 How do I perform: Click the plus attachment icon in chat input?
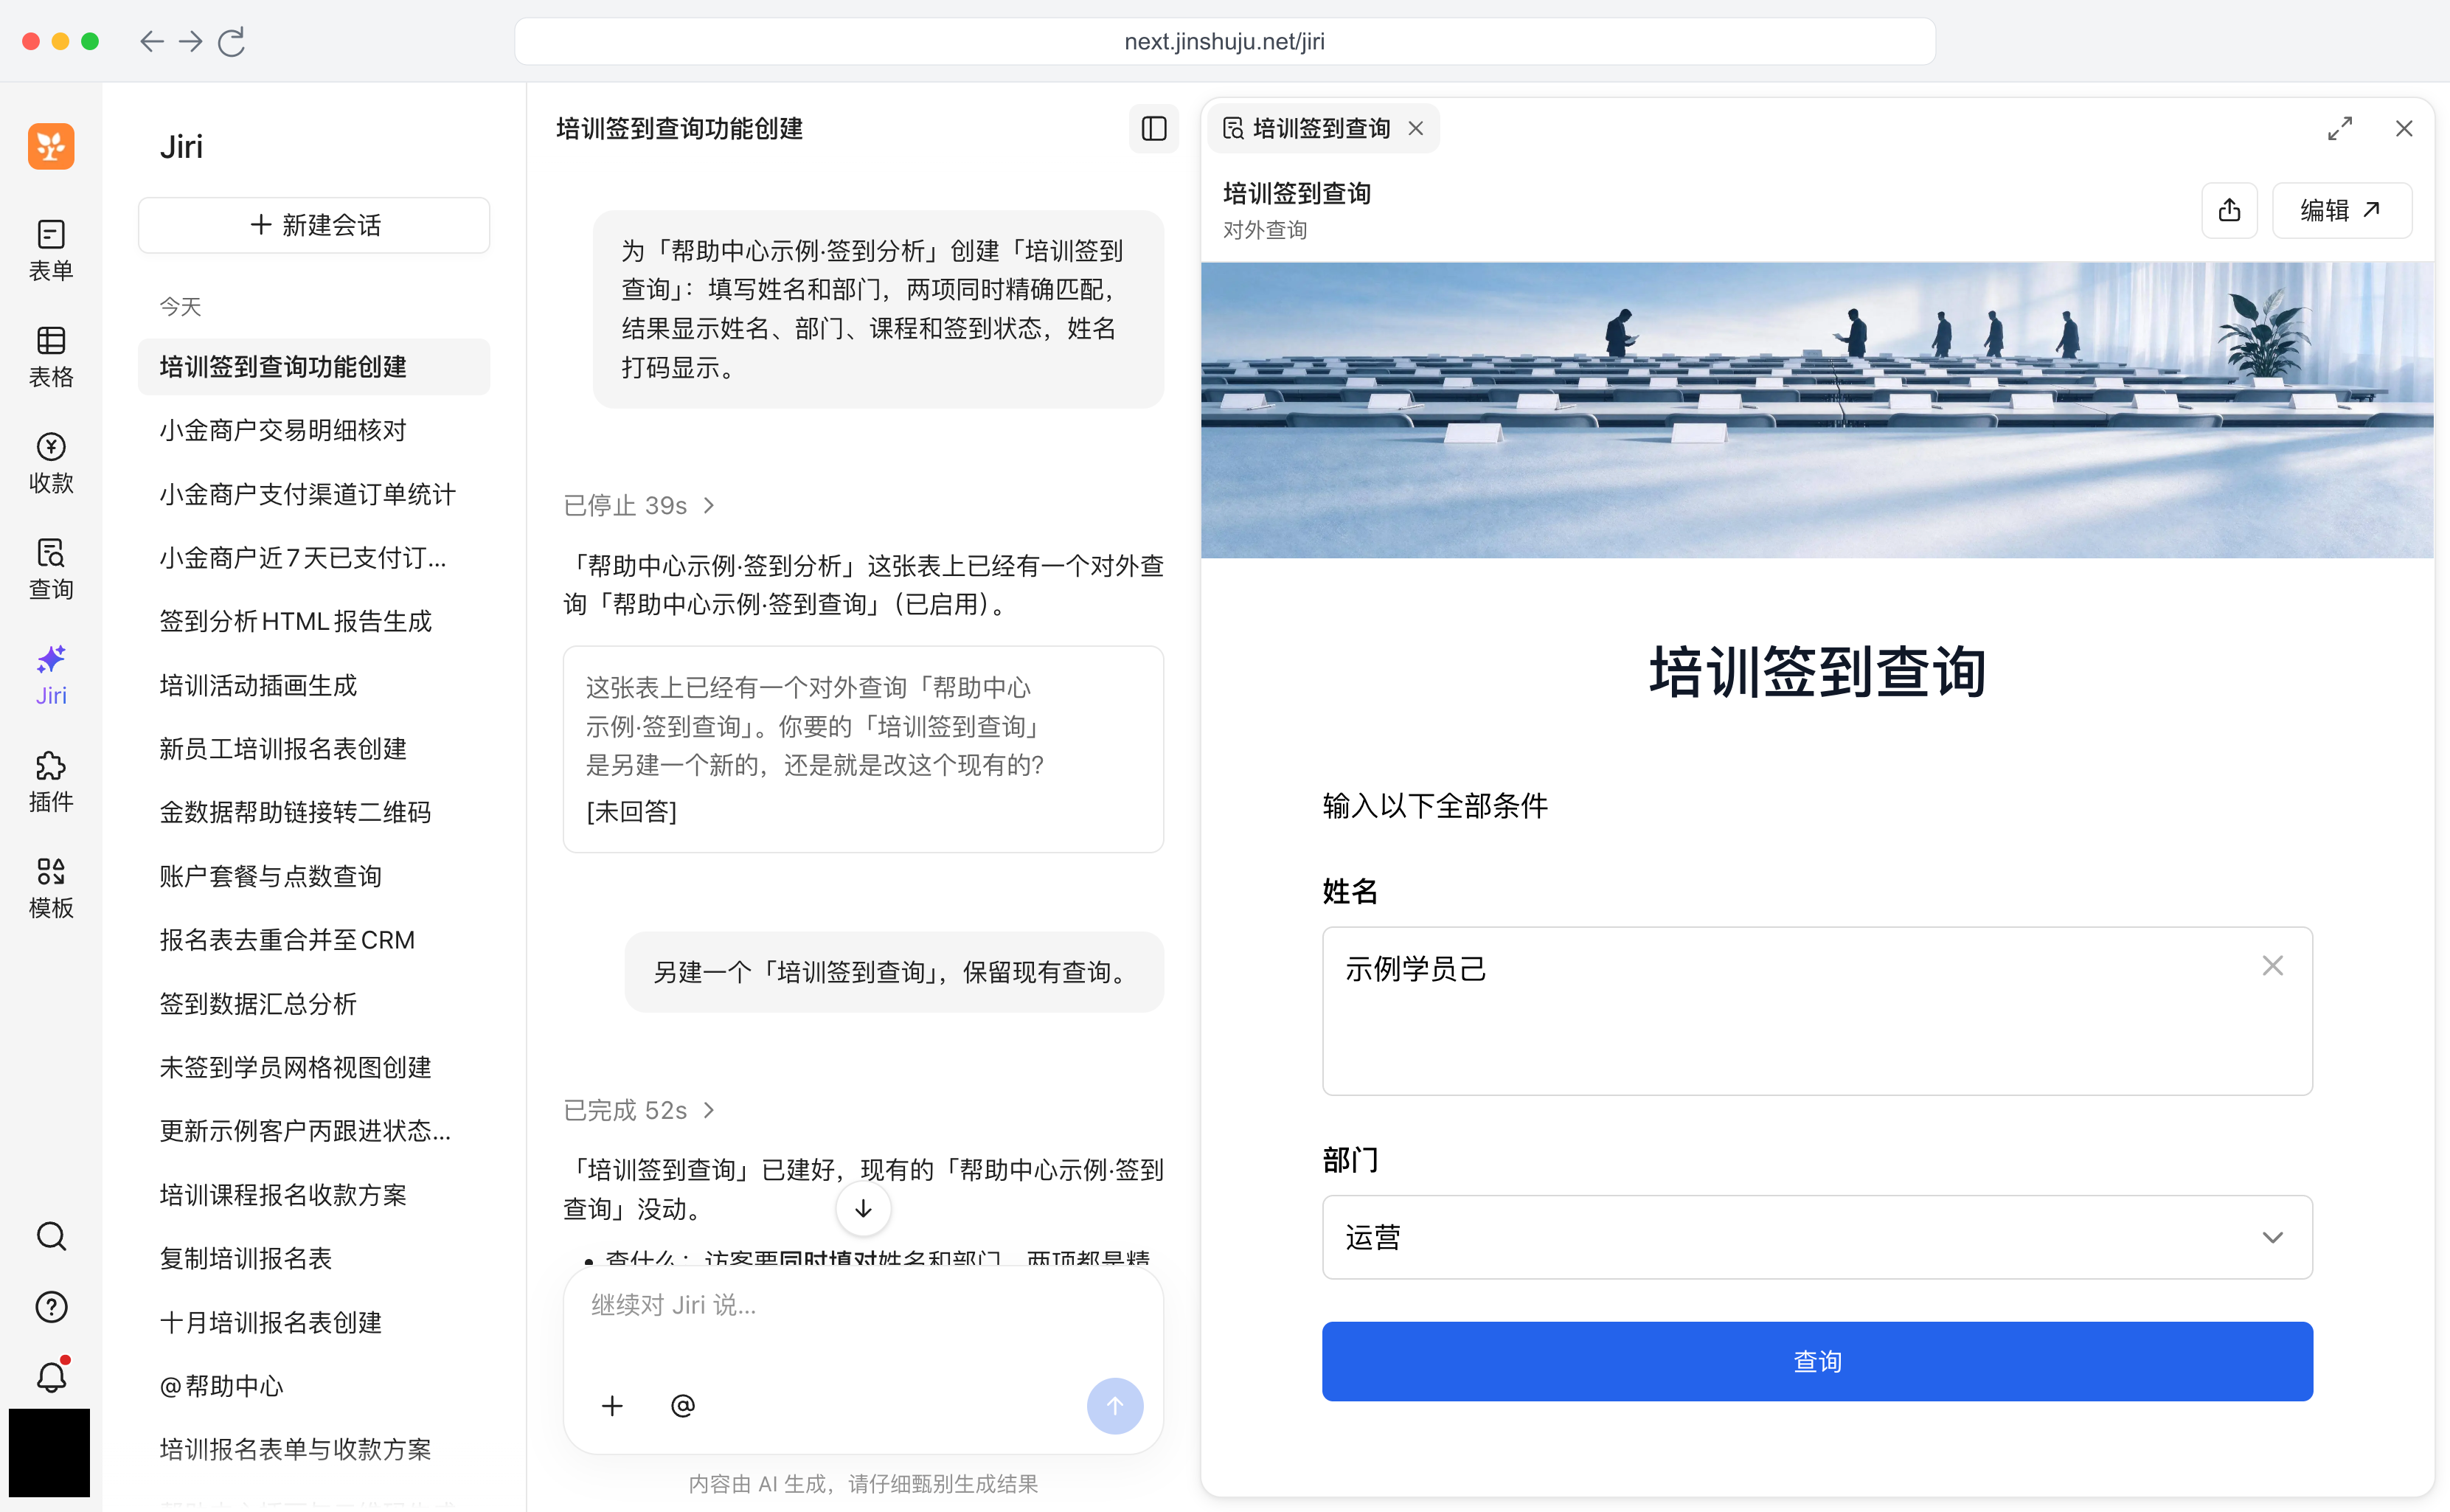point(612,1405)
